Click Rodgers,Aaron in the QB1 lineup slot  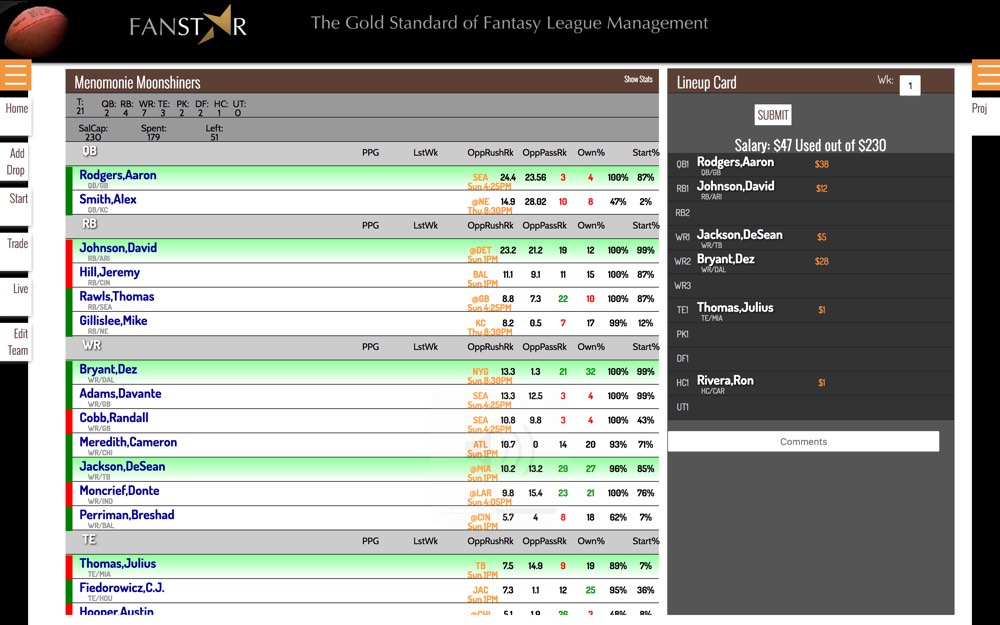click(x=735, y=162)
